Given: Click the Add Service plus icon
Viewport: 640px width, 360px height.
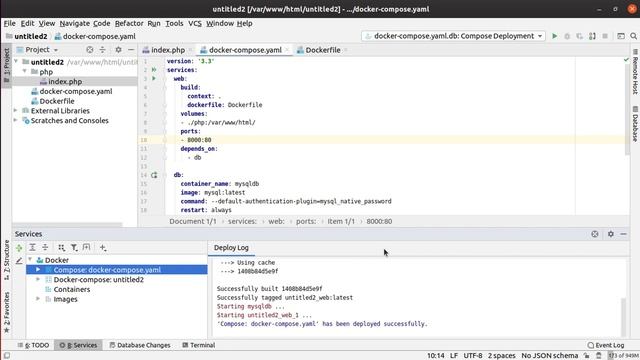Looking at the screenshot, I should click(103, 247).
